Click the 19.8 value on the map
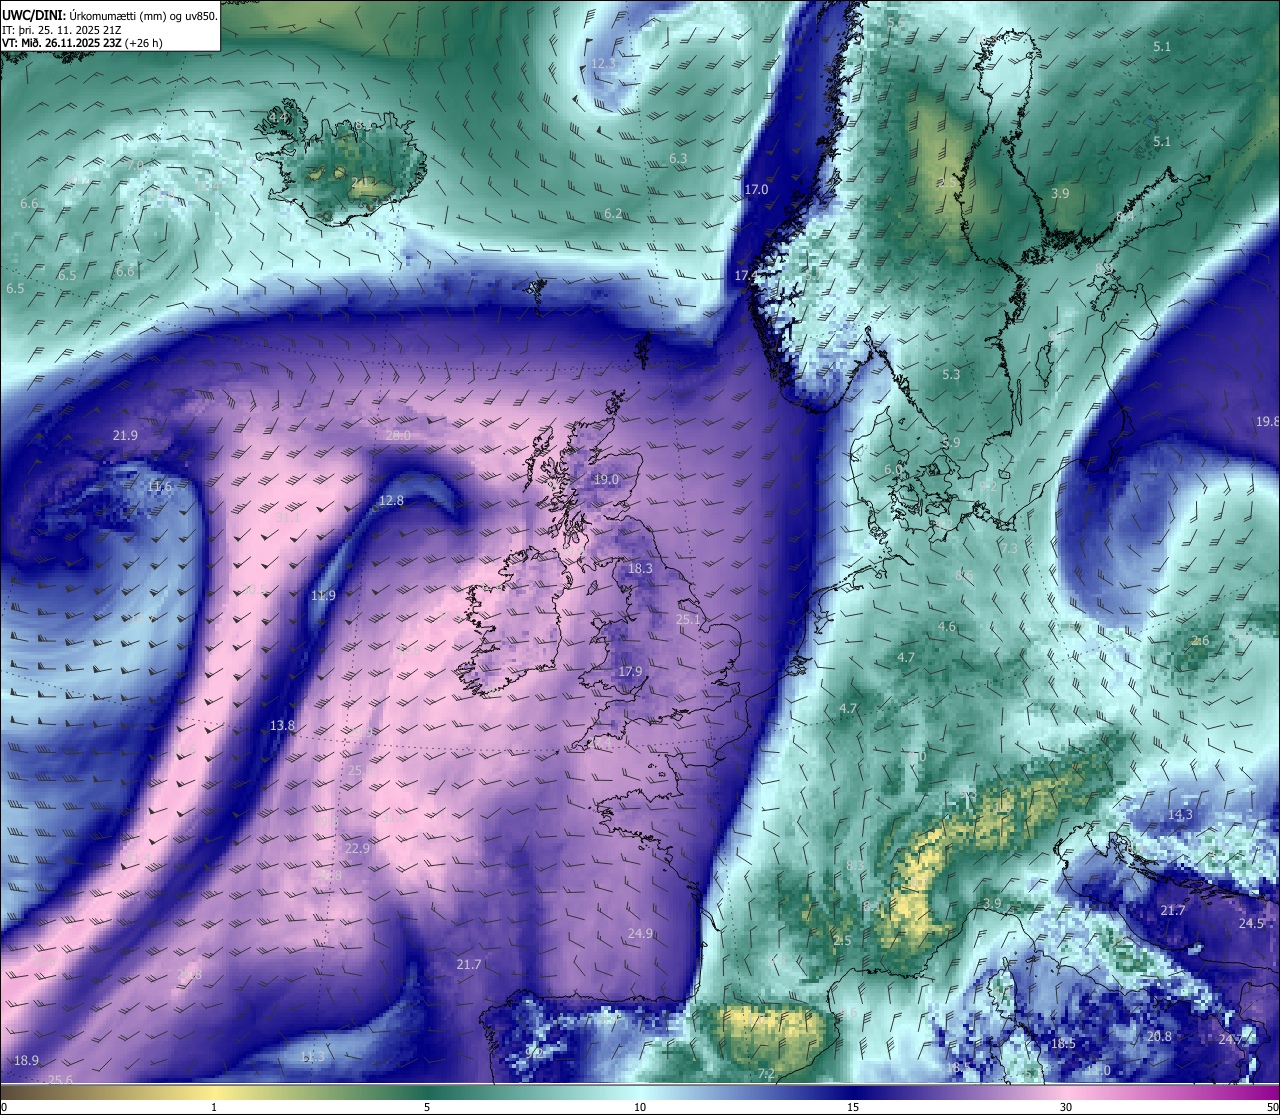 [x=1267, y=421]
